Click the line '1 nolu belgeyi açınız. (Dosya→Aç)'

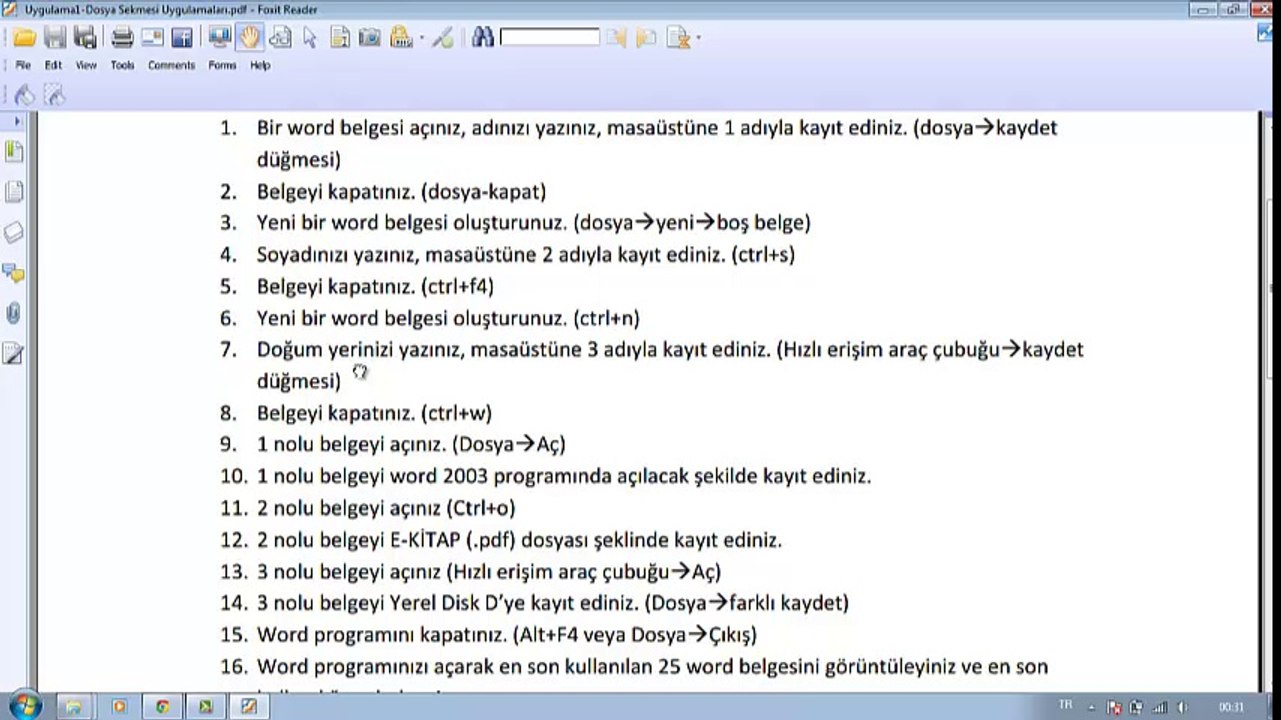pyautogui.click(x=411, y=444)
